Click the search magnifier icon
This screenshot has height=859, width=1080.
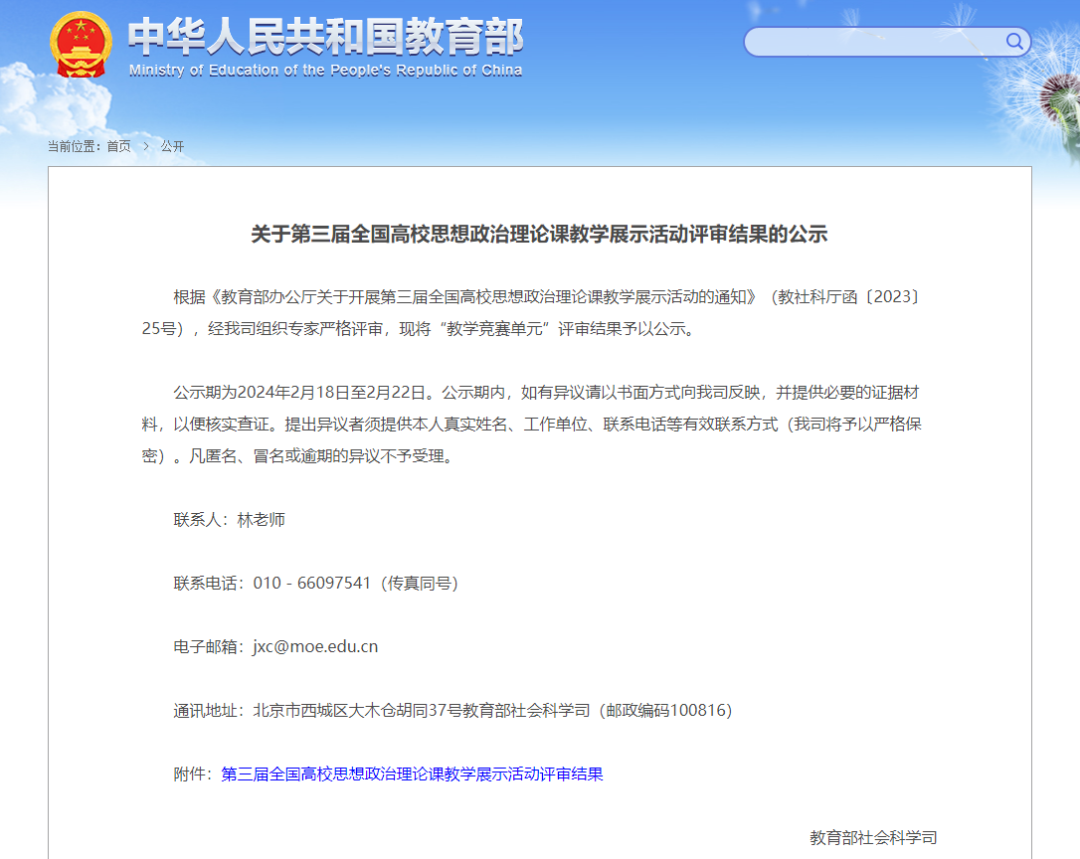pos(1013,42)
